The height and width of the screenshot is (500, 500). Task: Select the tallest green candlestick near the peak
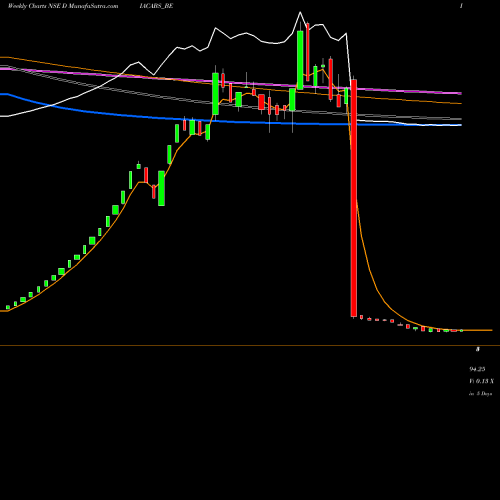[300, 60]
